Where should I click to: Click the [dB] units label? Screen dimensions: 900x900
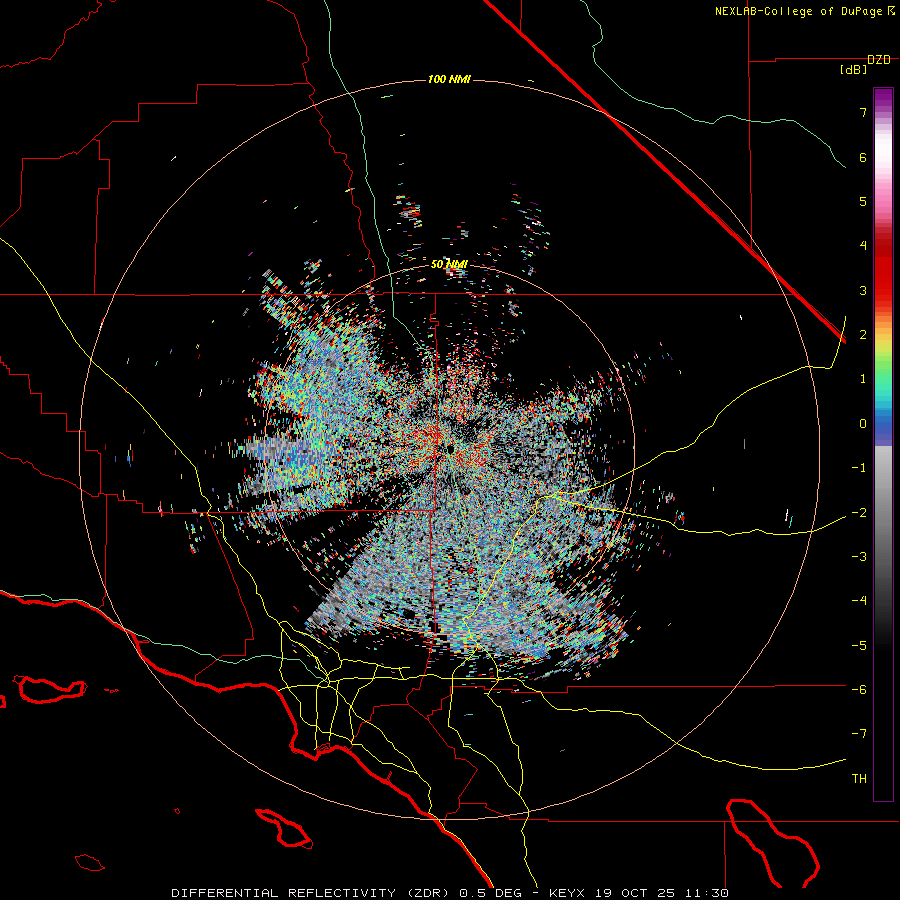pyautogui.click(x=854, y=70)
